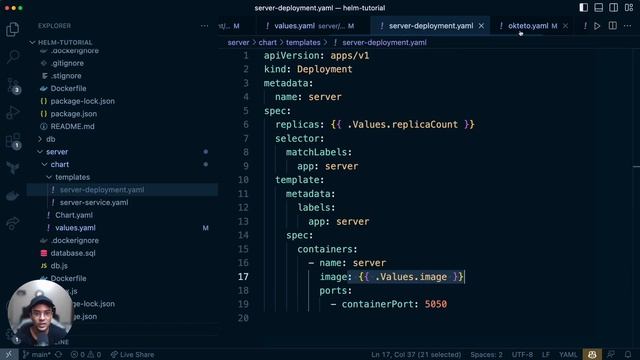Click the main* git branch in status bar
Screen dimensions: 640x360
(36, 354)
